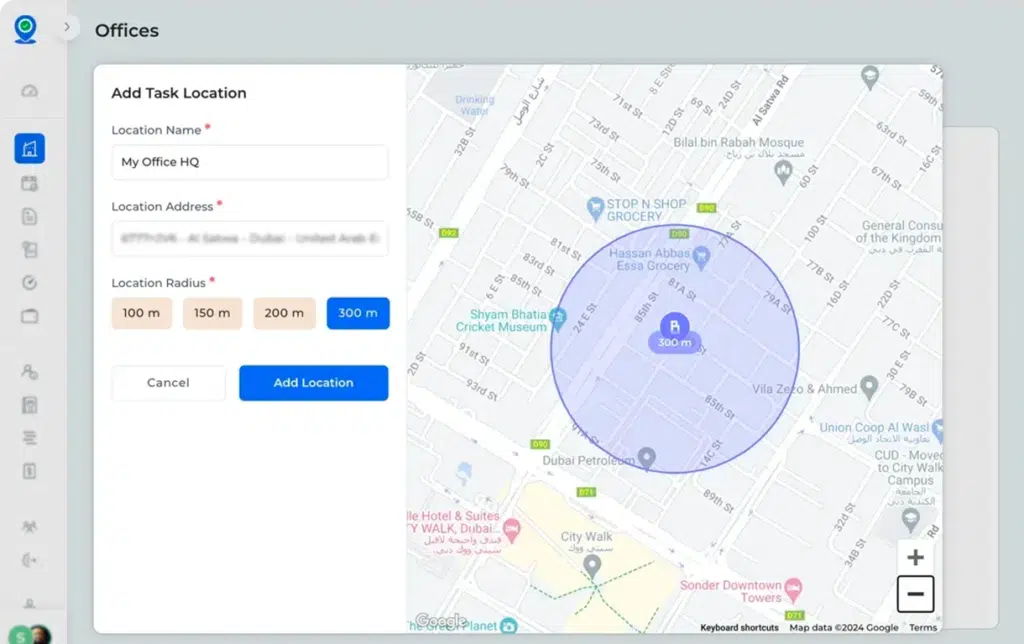Click the app logo in the sidebar

[x=25, y=29]
